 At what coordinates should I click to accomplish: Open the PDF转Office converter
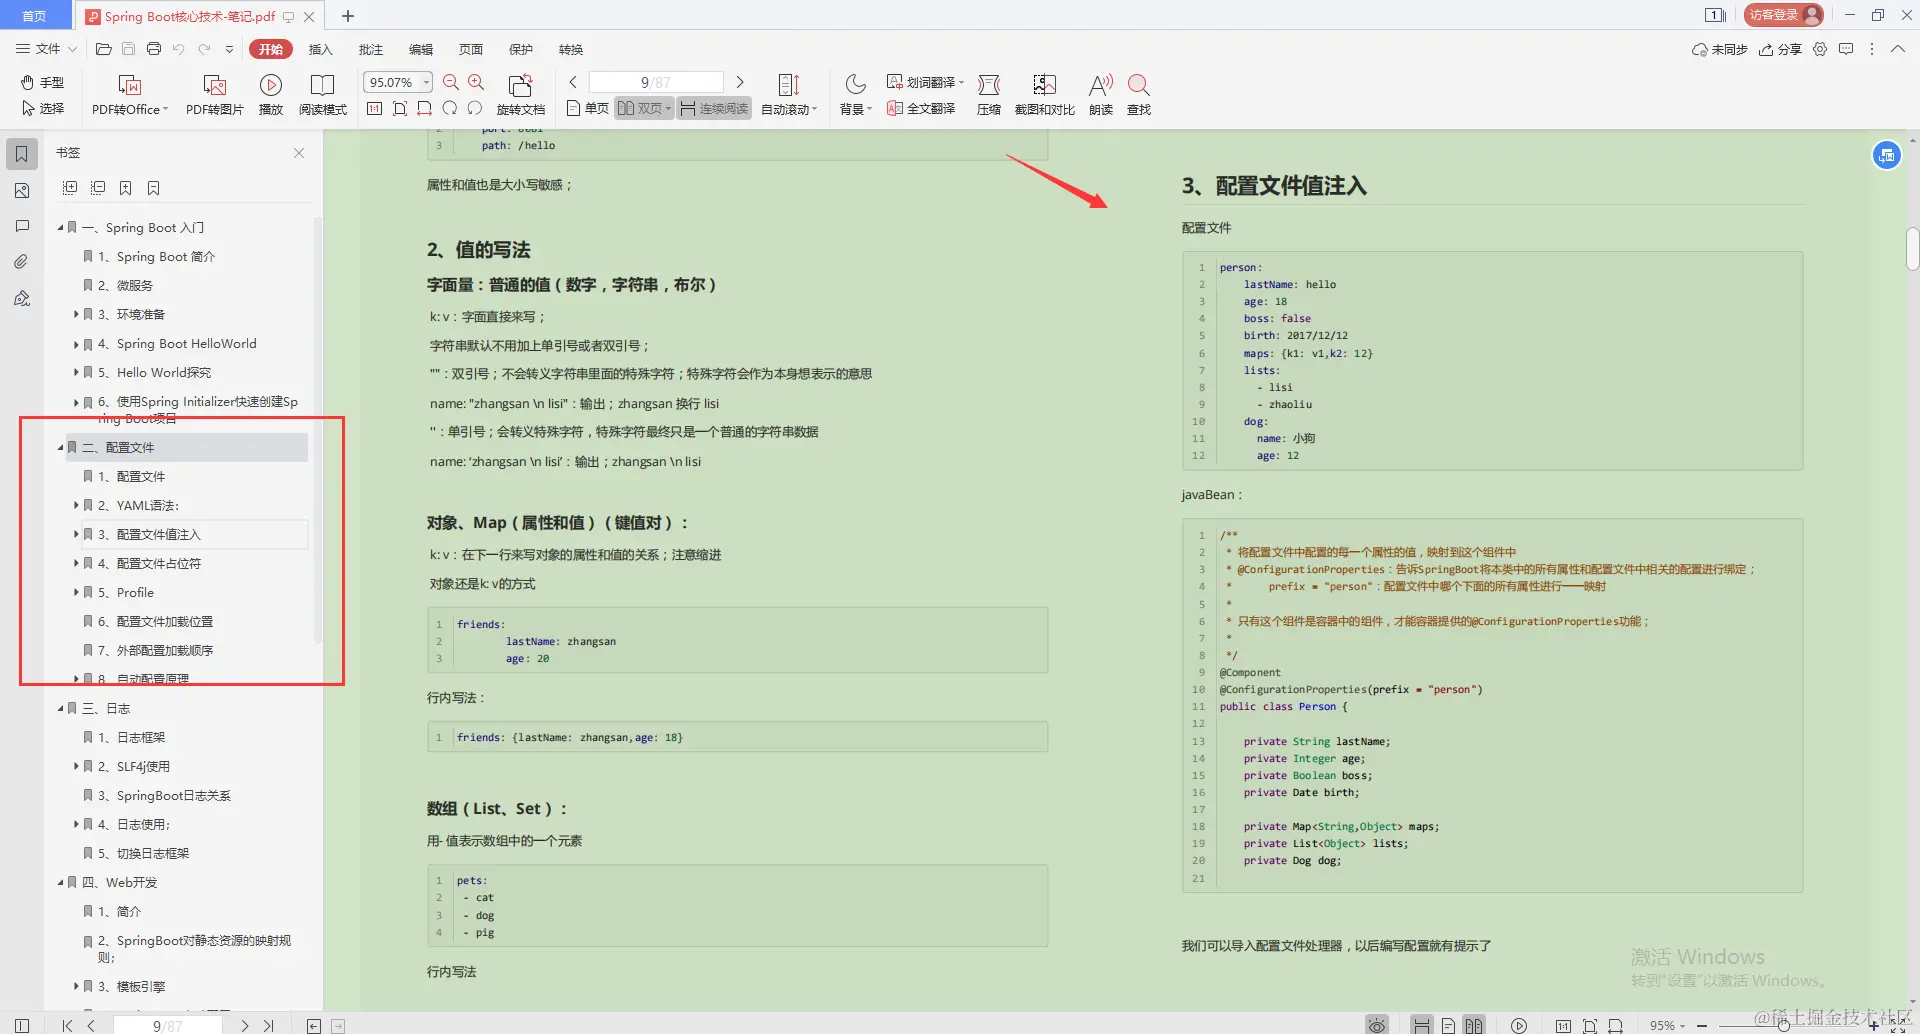click(130, 96)
